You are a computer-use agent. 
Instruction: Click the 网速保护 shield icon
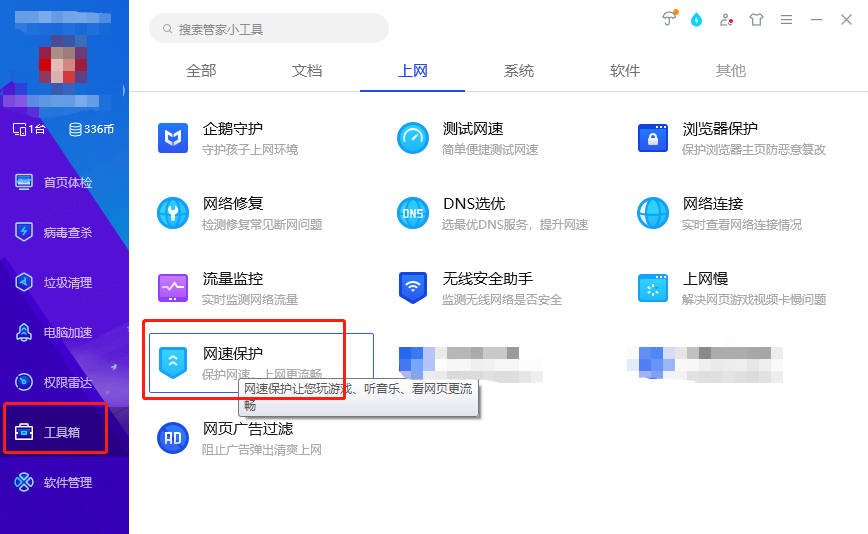coord(173,363)
